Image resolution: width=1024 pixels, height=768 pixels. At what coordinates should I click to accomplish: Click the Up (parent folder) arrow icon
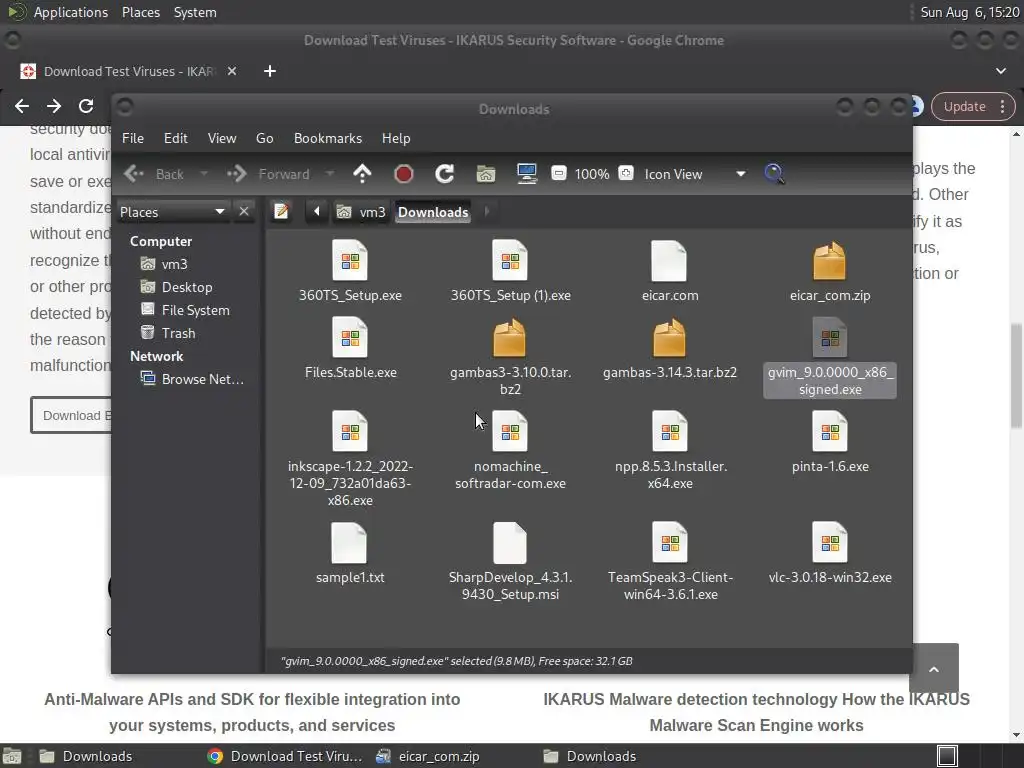pos(362,174)
